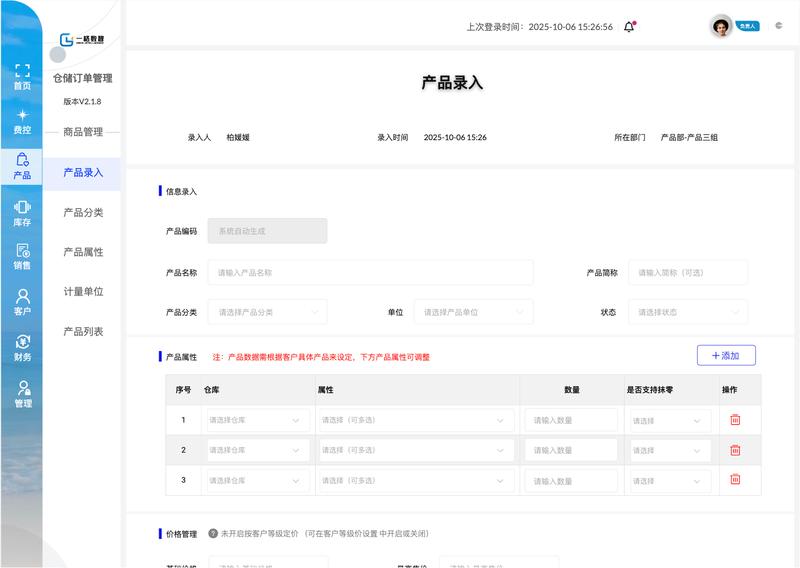Go to 产品属性 menu item
Screen dimensions: 800x568
[x=83, y=252]
